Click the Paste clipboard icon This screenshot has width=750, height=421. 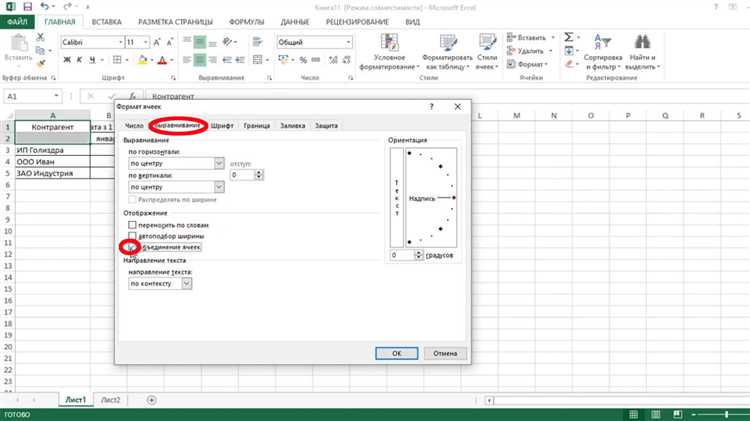19,44
